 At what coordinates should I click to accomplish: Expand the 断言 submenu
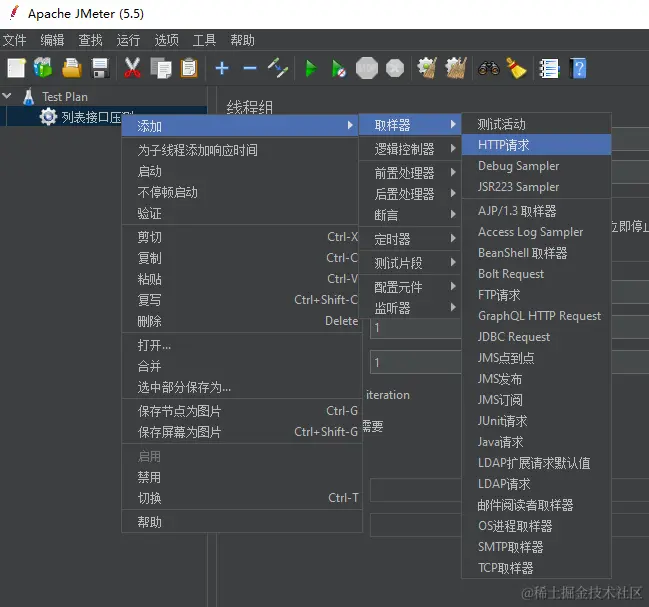(410, 215)
